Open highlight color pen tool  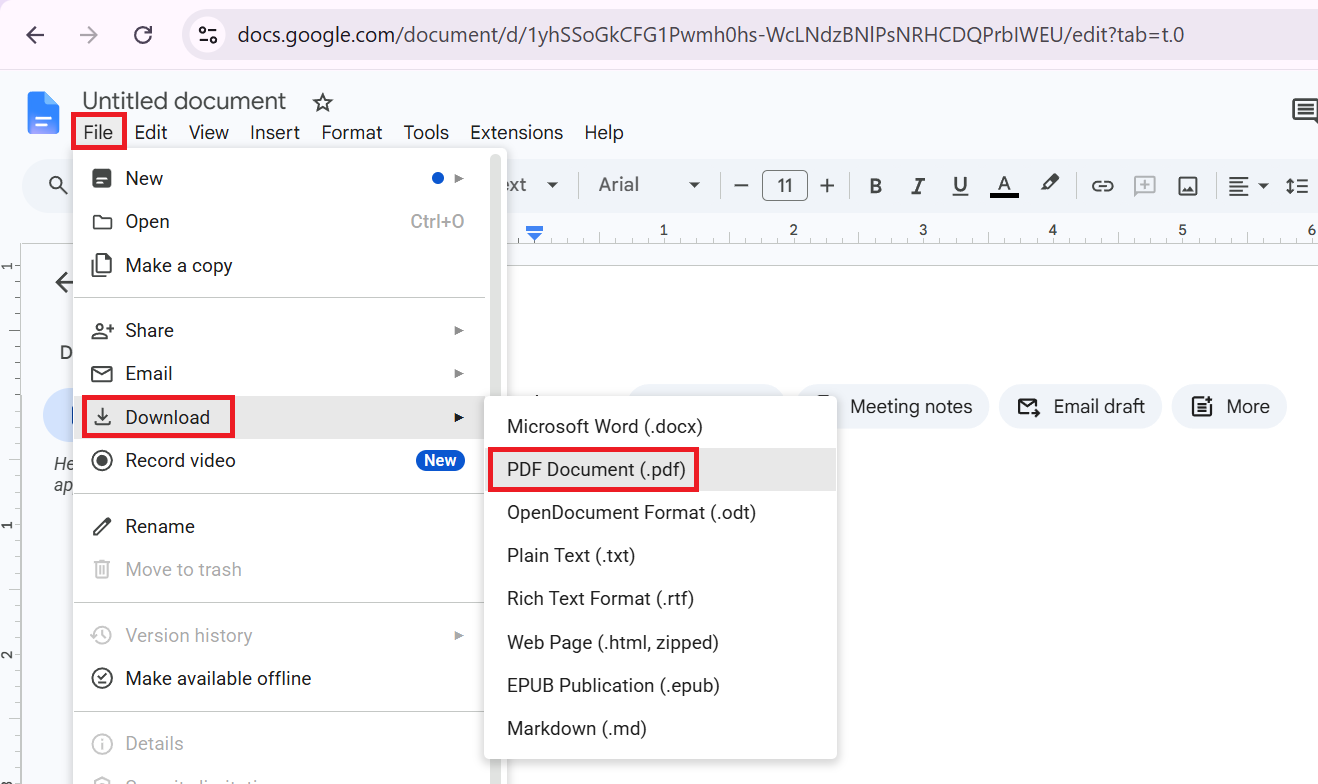coord(1049,184)
